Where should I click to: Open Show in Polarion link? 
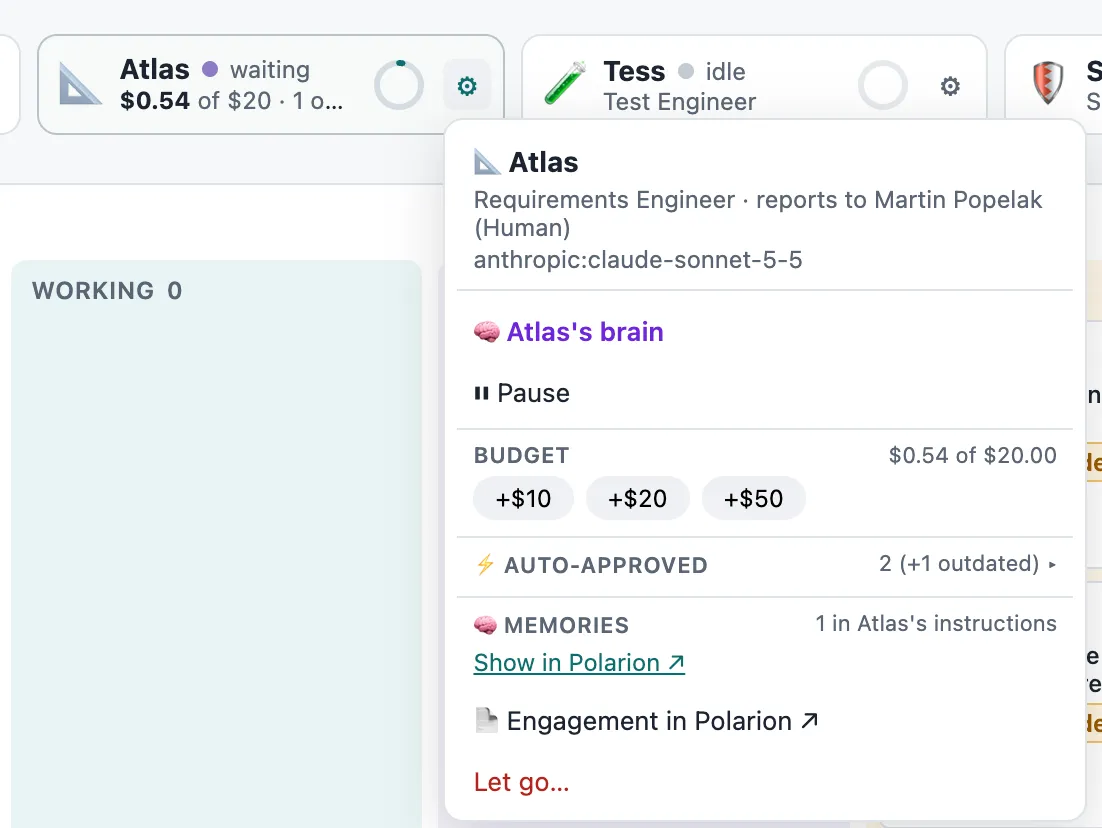[x=579, y=663]
